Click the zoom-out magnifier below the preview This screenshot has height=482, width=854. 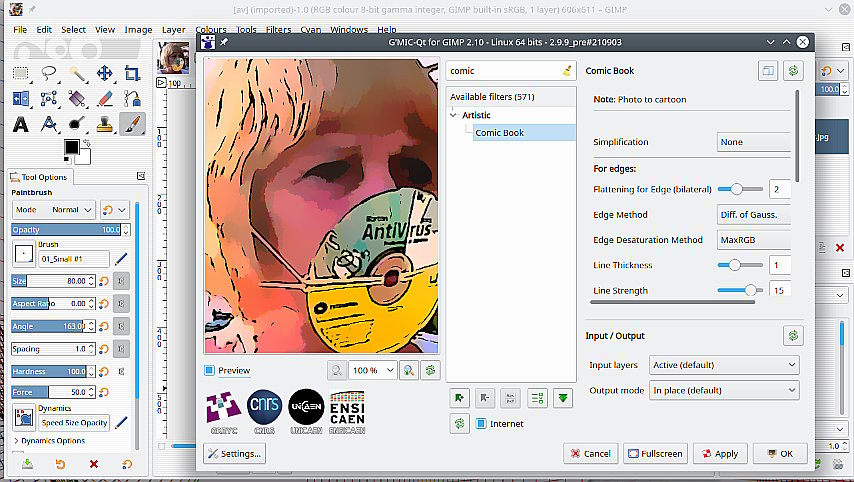[339, 370]
